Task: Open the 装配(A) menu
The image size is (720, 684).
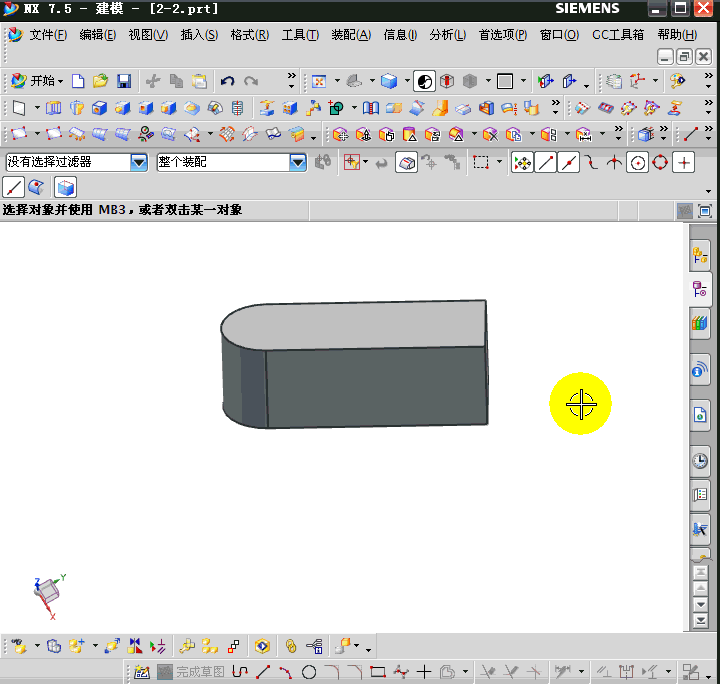Action: coord(351,35)
